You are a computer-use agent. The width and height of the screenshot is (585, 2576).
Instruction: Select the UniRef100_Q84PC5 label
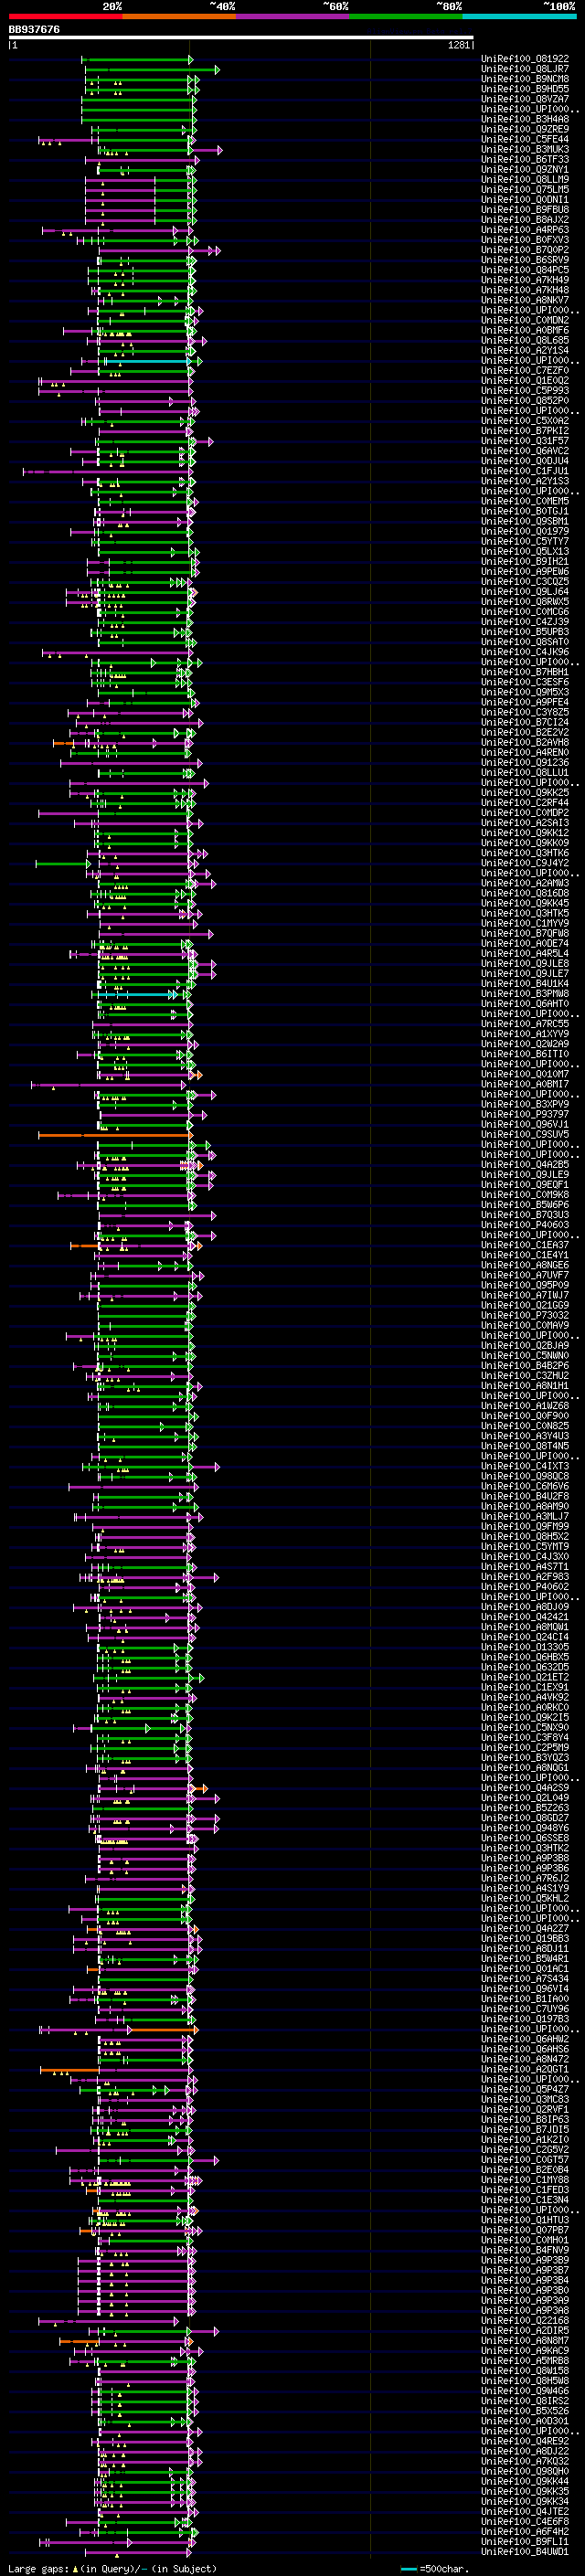(x=525, y=270)
